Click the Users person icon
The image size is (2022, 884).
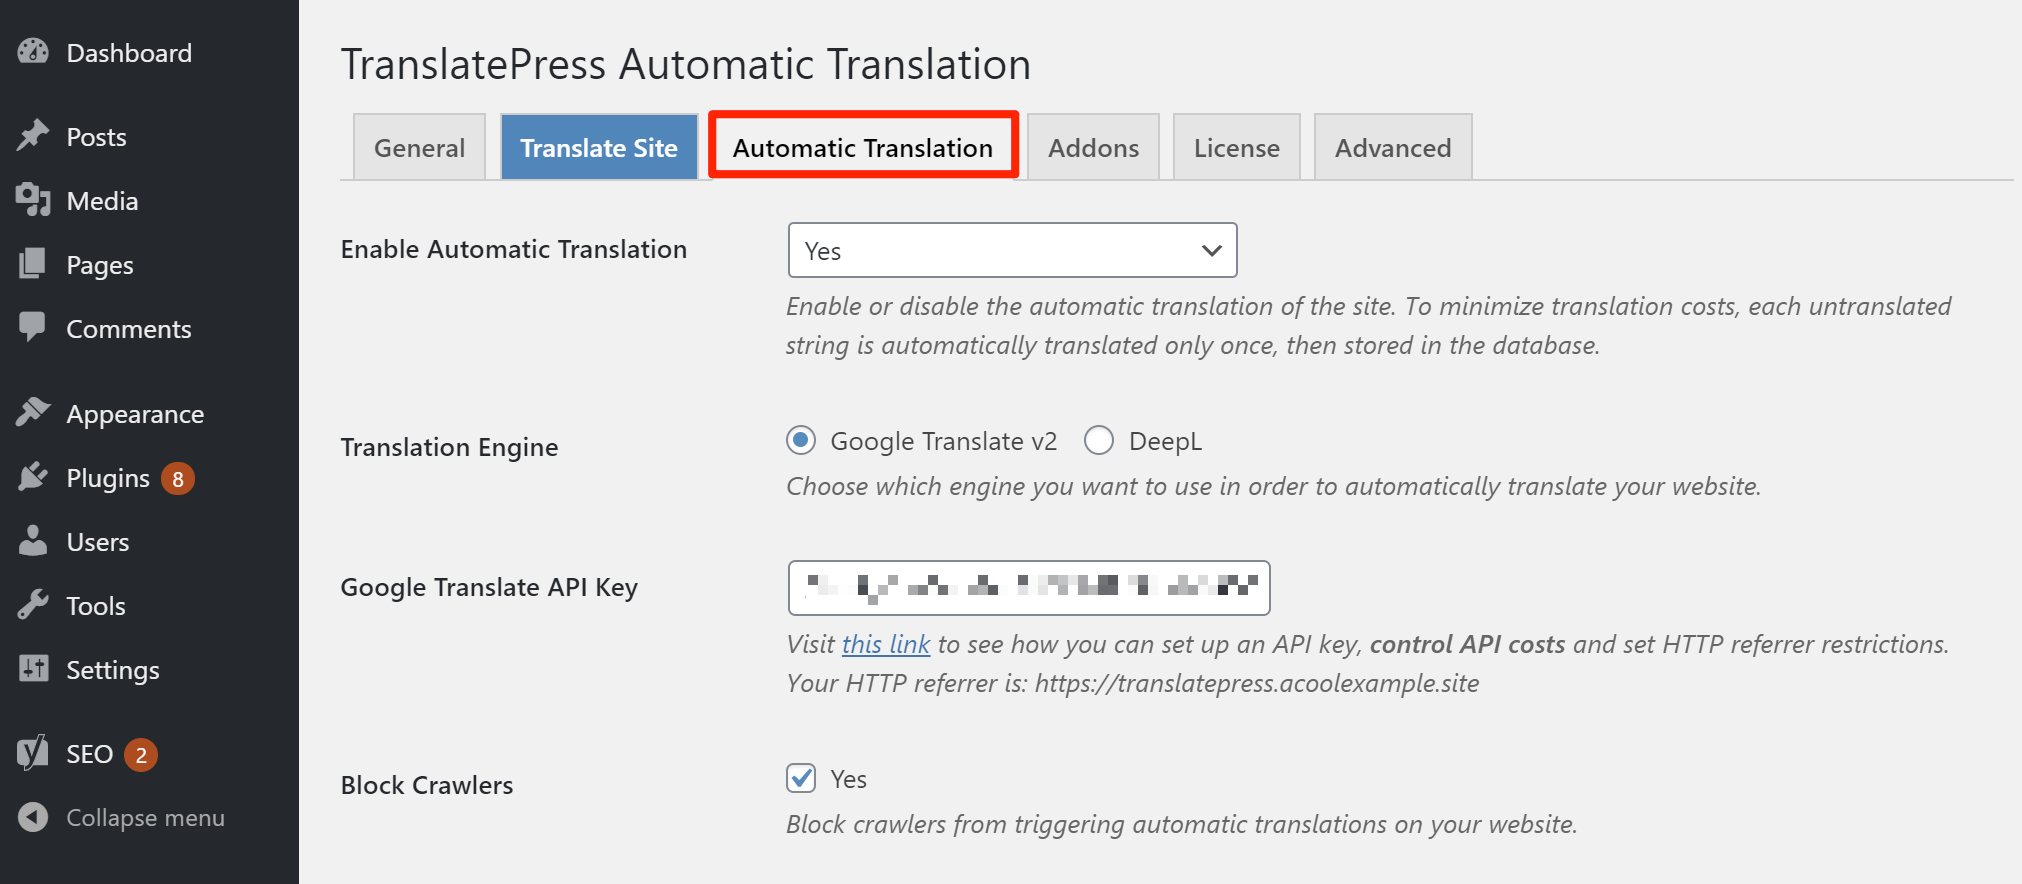click(33, 541)
